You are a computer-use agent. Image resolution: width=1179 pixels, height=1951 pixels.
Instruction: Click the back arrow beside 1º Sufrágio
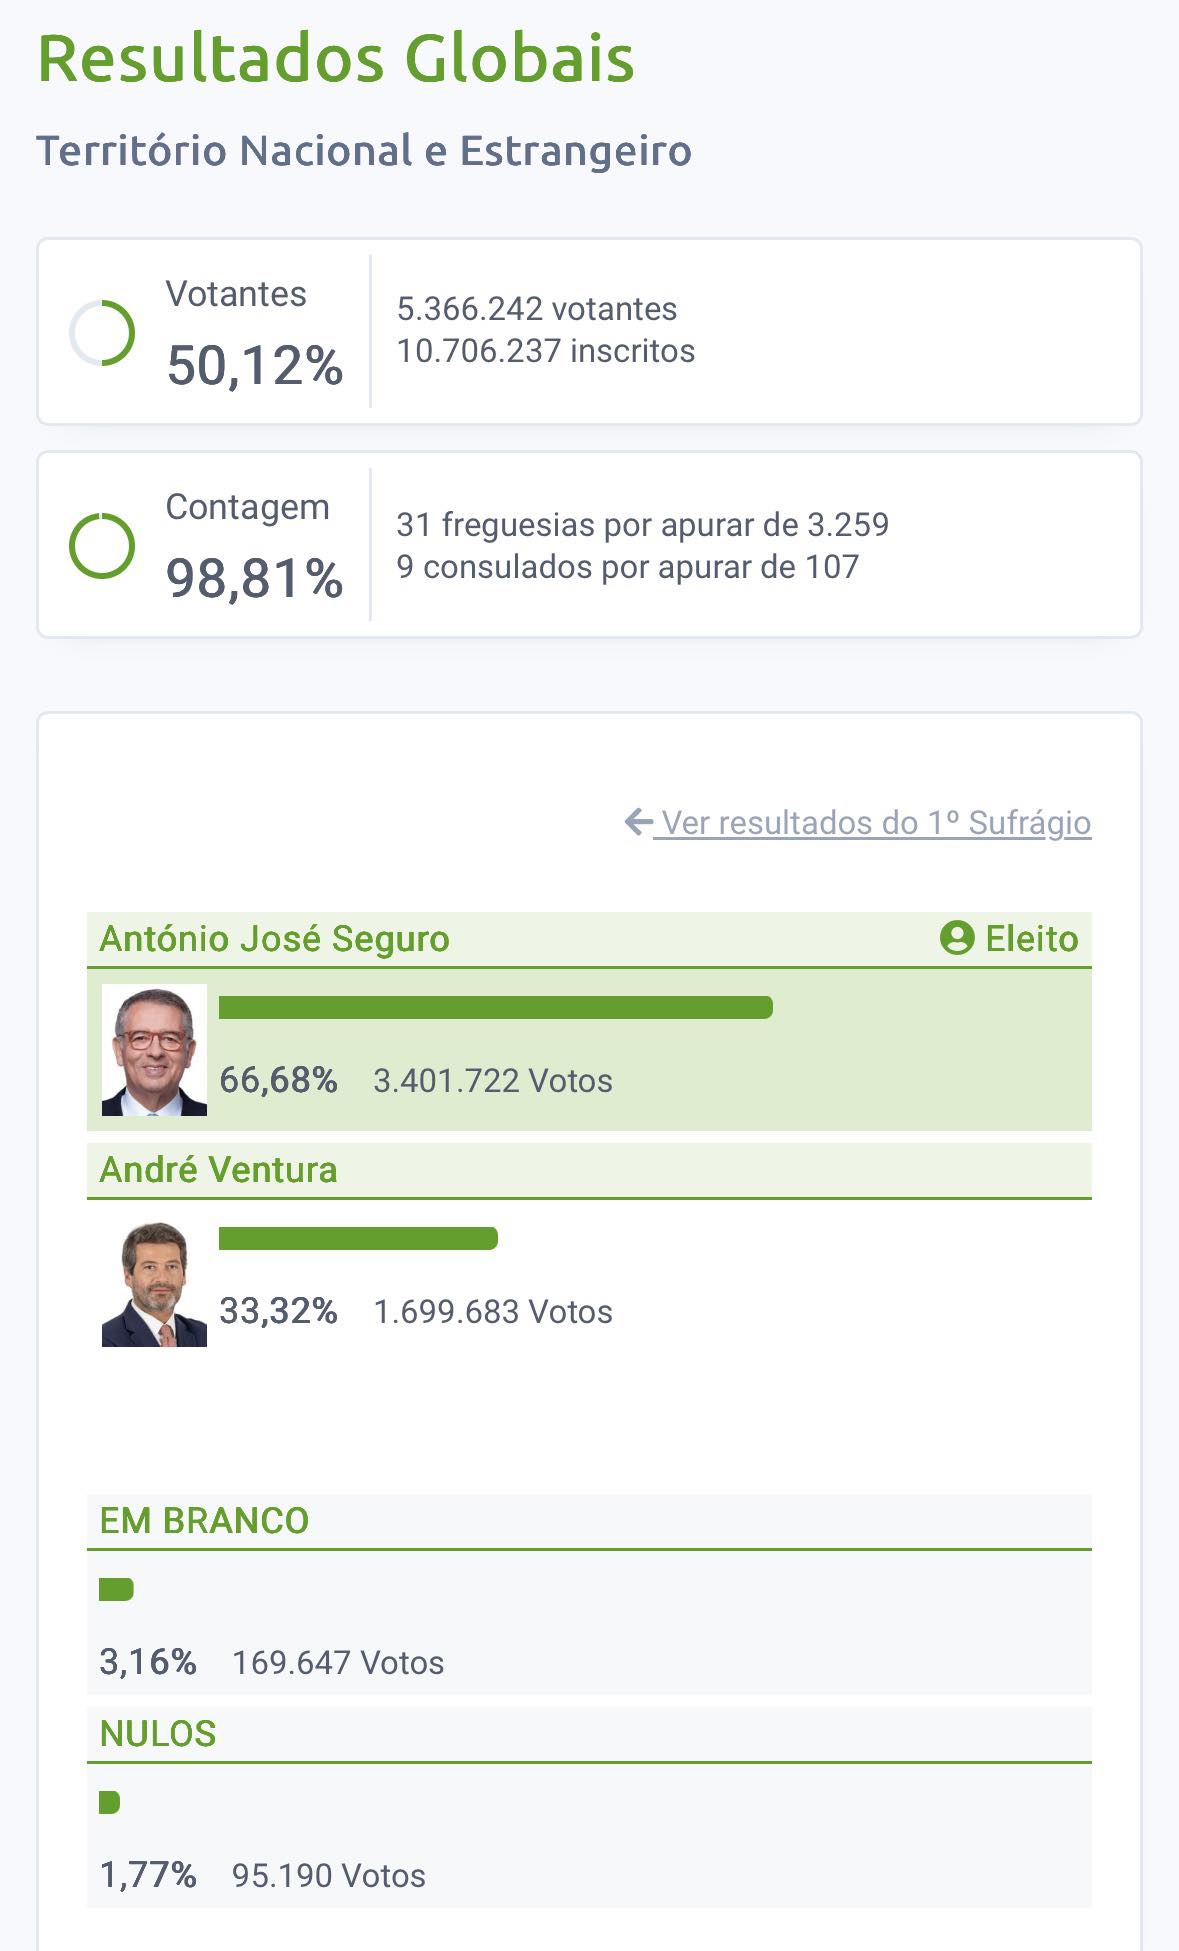[638, 822]
